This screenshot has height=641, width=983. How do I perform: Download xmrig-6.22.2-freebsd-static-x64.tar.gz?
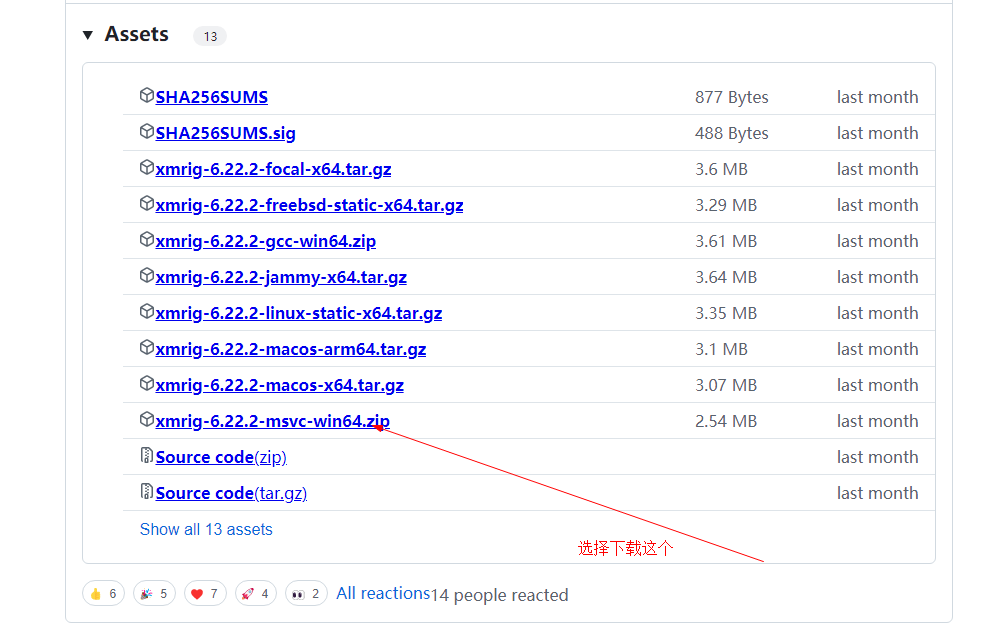309,205
